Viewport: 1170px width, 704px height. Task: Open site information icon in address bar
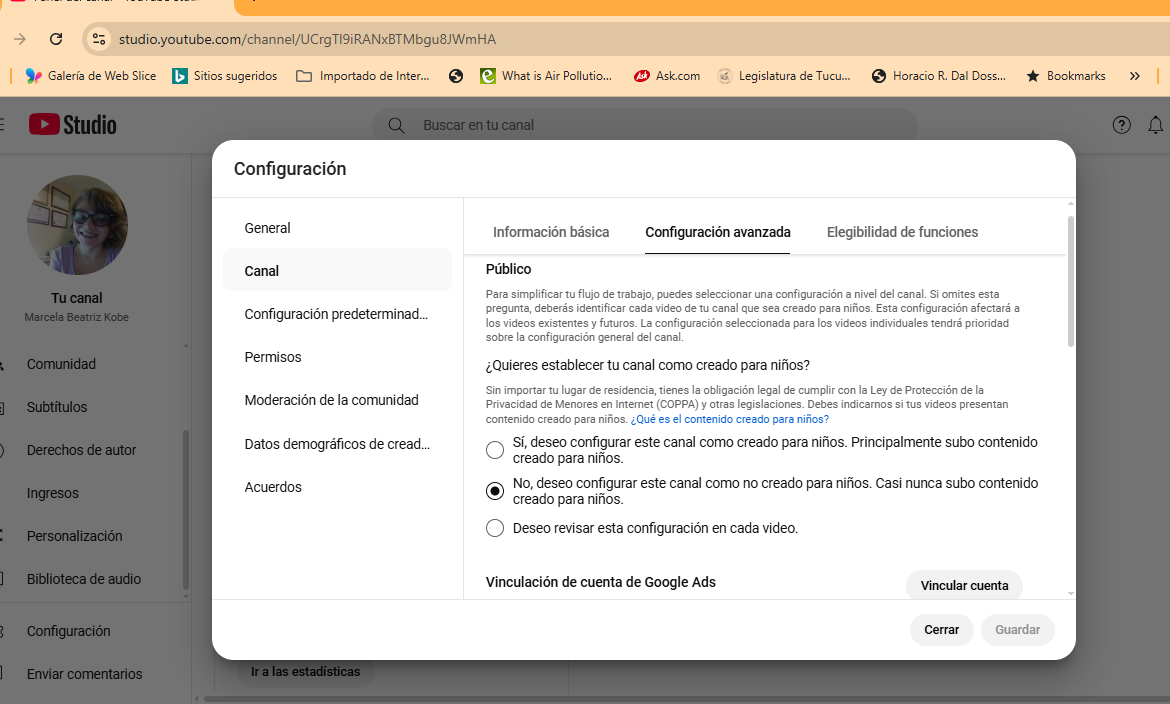(99, 39)
